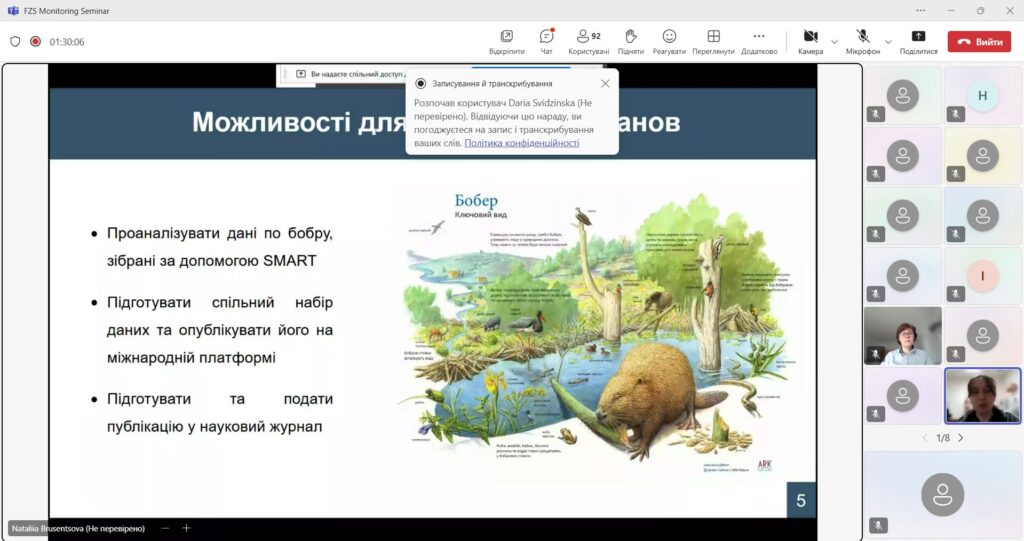The height and width of the screenshot is (541, 1024).
Task: Click the Teams app logo icon
Action: pos(12,10)
